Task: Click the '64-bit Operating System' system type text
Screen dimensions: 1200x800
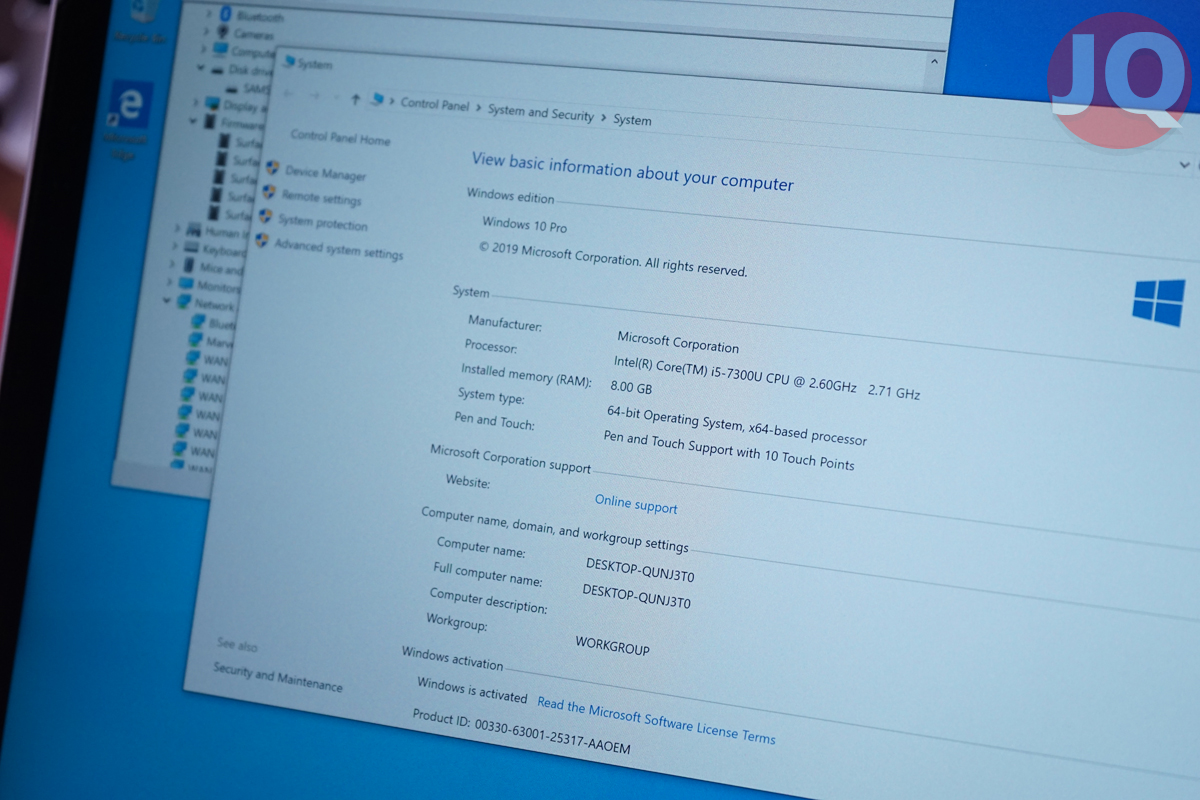Action: pos(737,424)
